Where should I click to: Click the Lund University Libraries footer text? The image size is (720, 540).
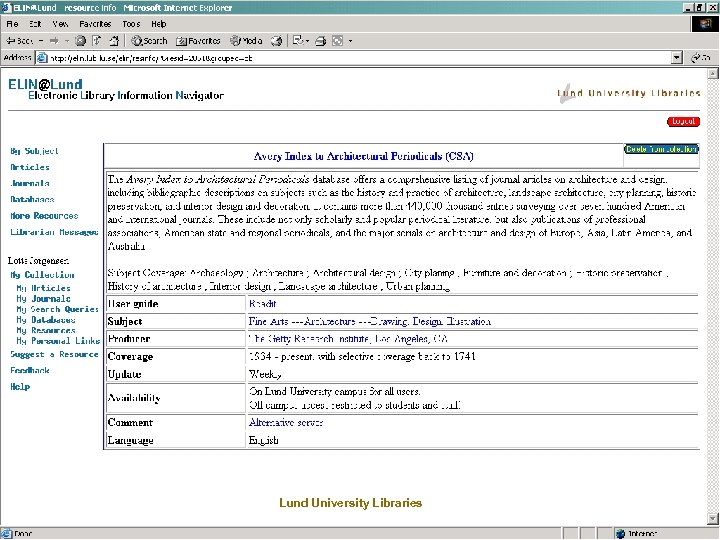(x=350, y=503)
